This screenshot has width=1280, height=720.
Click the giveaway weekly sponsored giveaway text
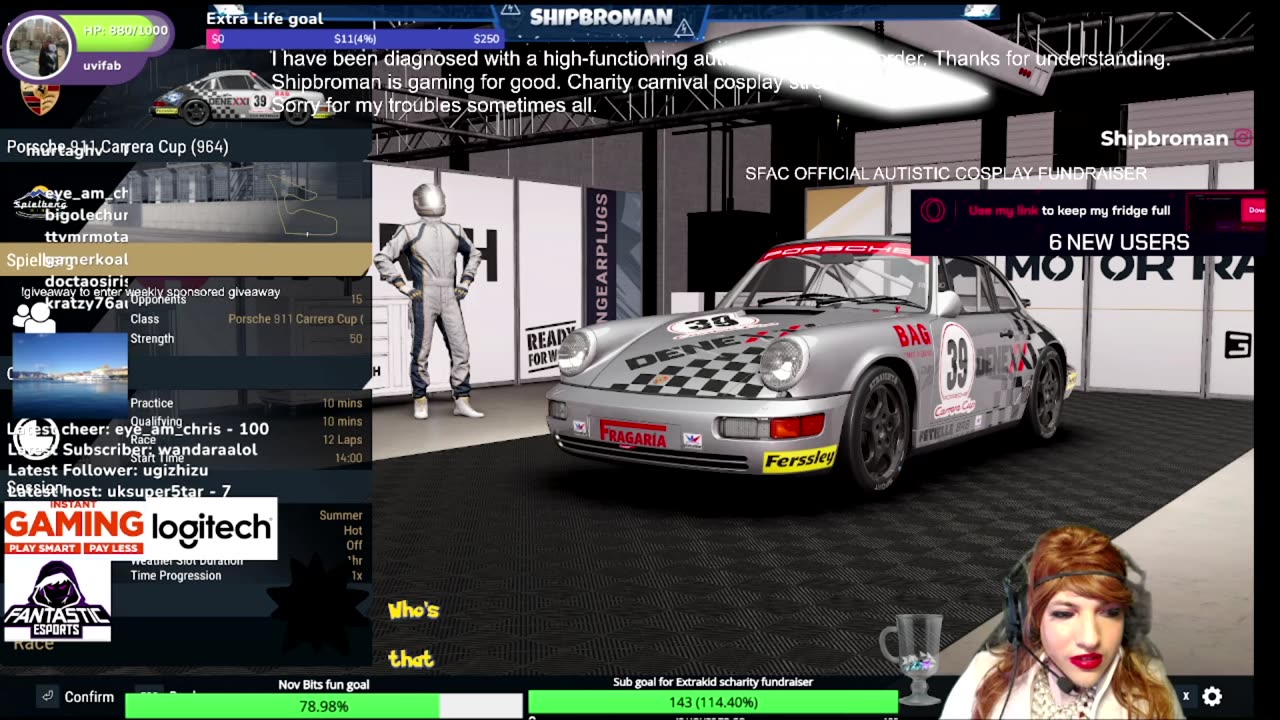pos(151,292)
